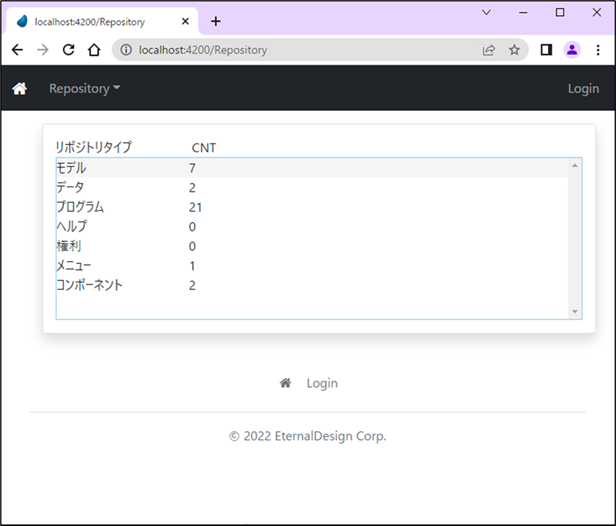
Task: Toggle the browser side panel
Action: [546, 49]
